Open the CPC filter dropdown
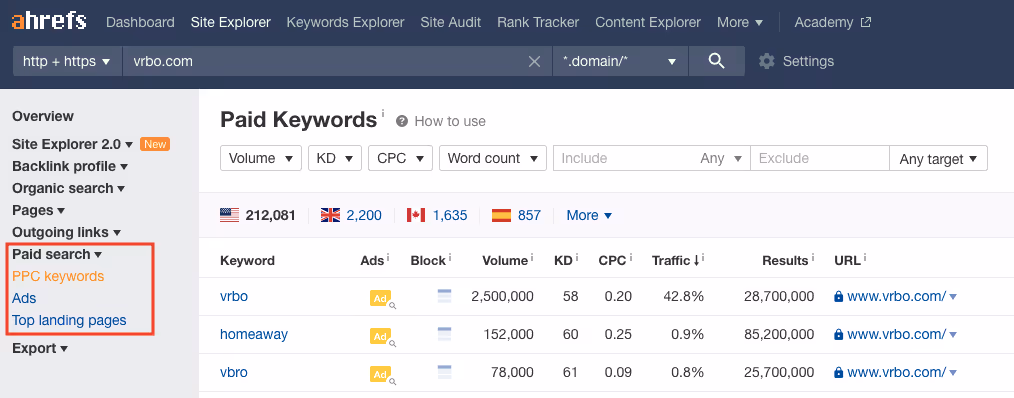 (x=400, y=159)
